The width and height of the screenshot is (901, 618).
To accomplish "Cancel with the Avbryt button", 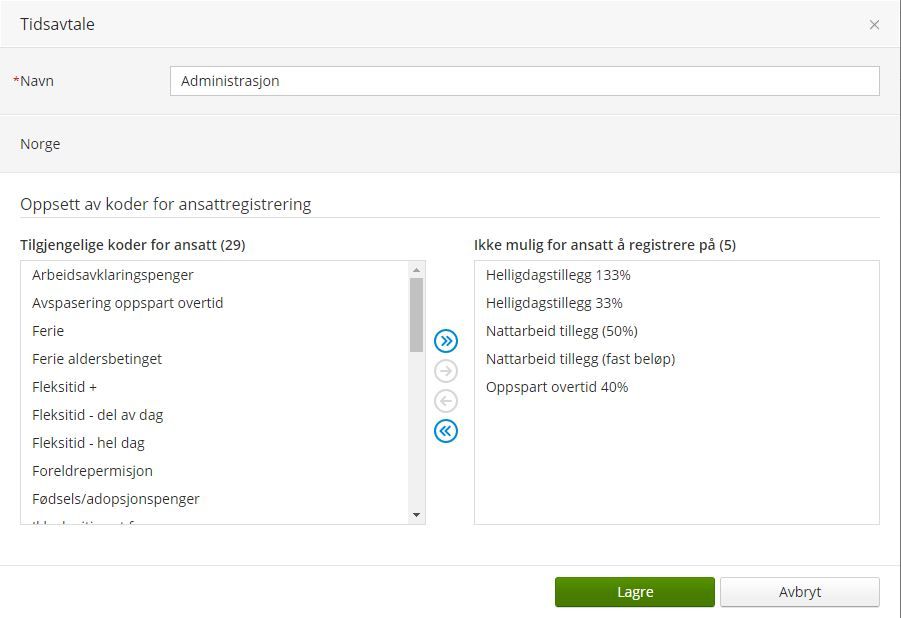I will point(799,592).
